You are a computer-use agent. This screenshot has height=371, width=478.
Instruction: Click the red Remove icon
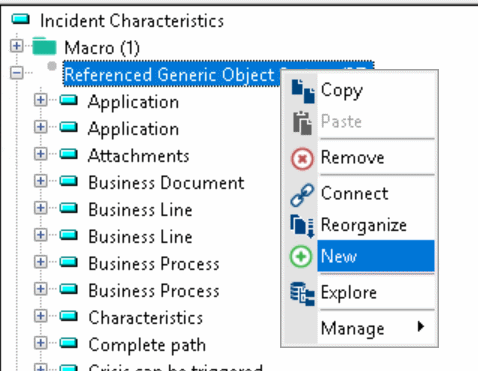(x=302, y=159)
